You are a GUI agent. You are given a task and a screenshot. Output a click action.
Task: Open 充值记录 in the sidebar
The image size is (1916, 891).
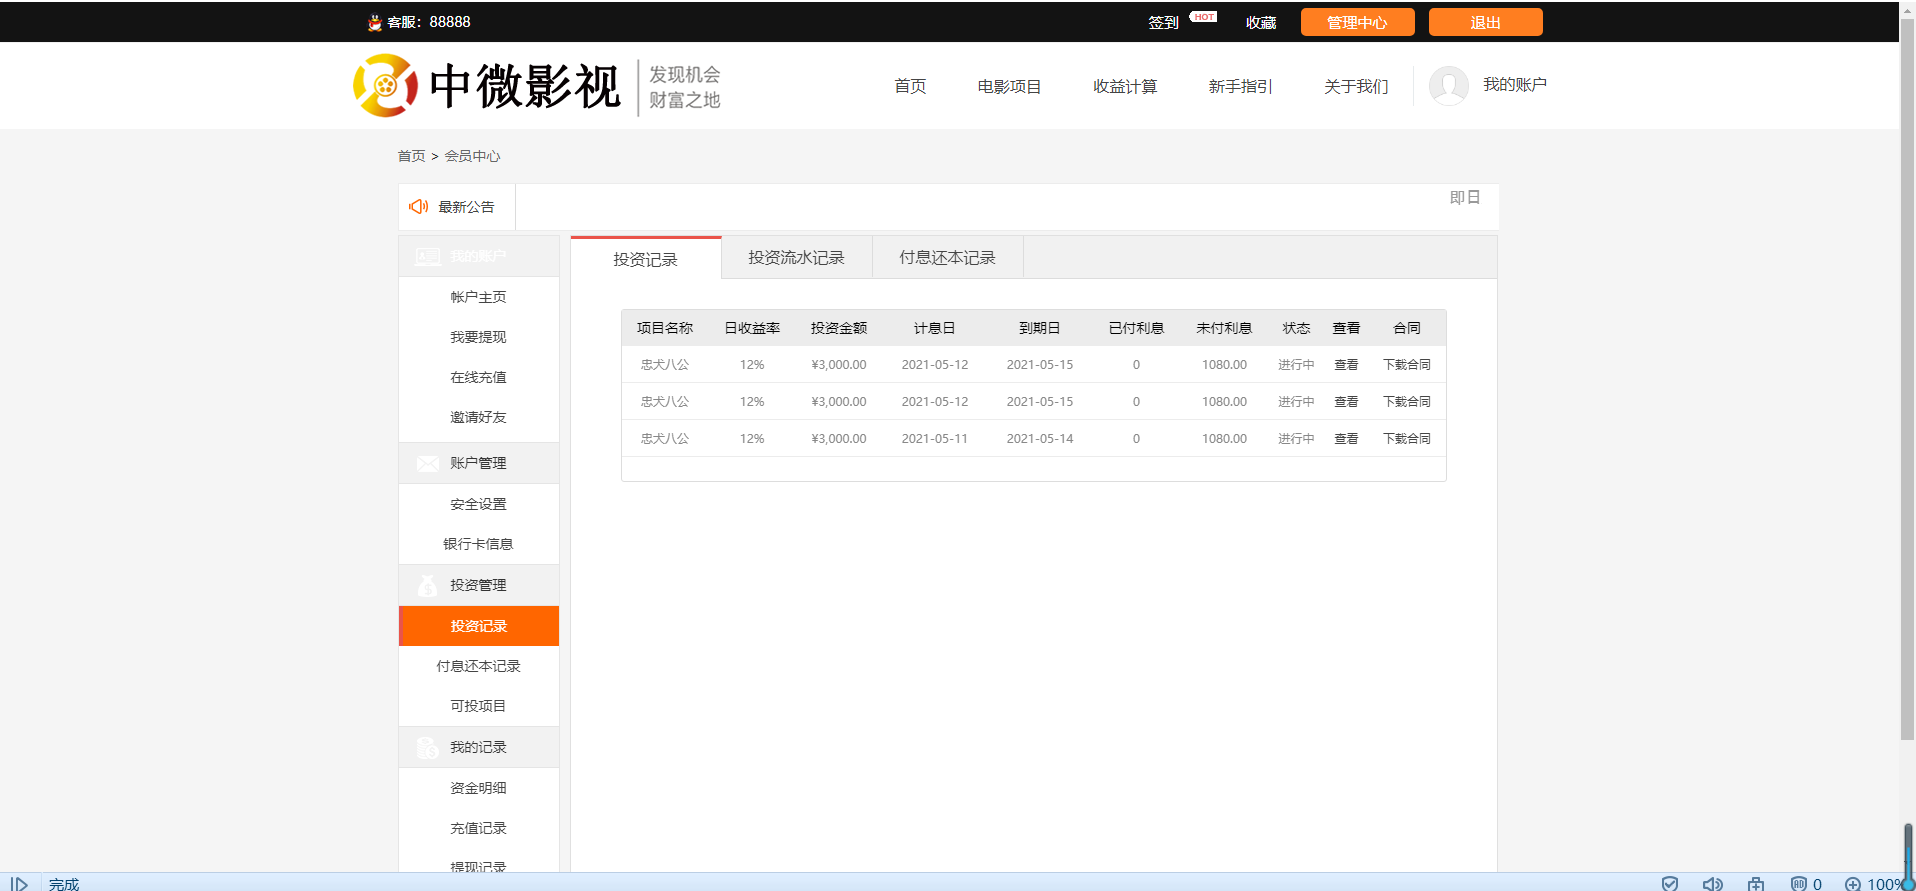pos(479,828)
